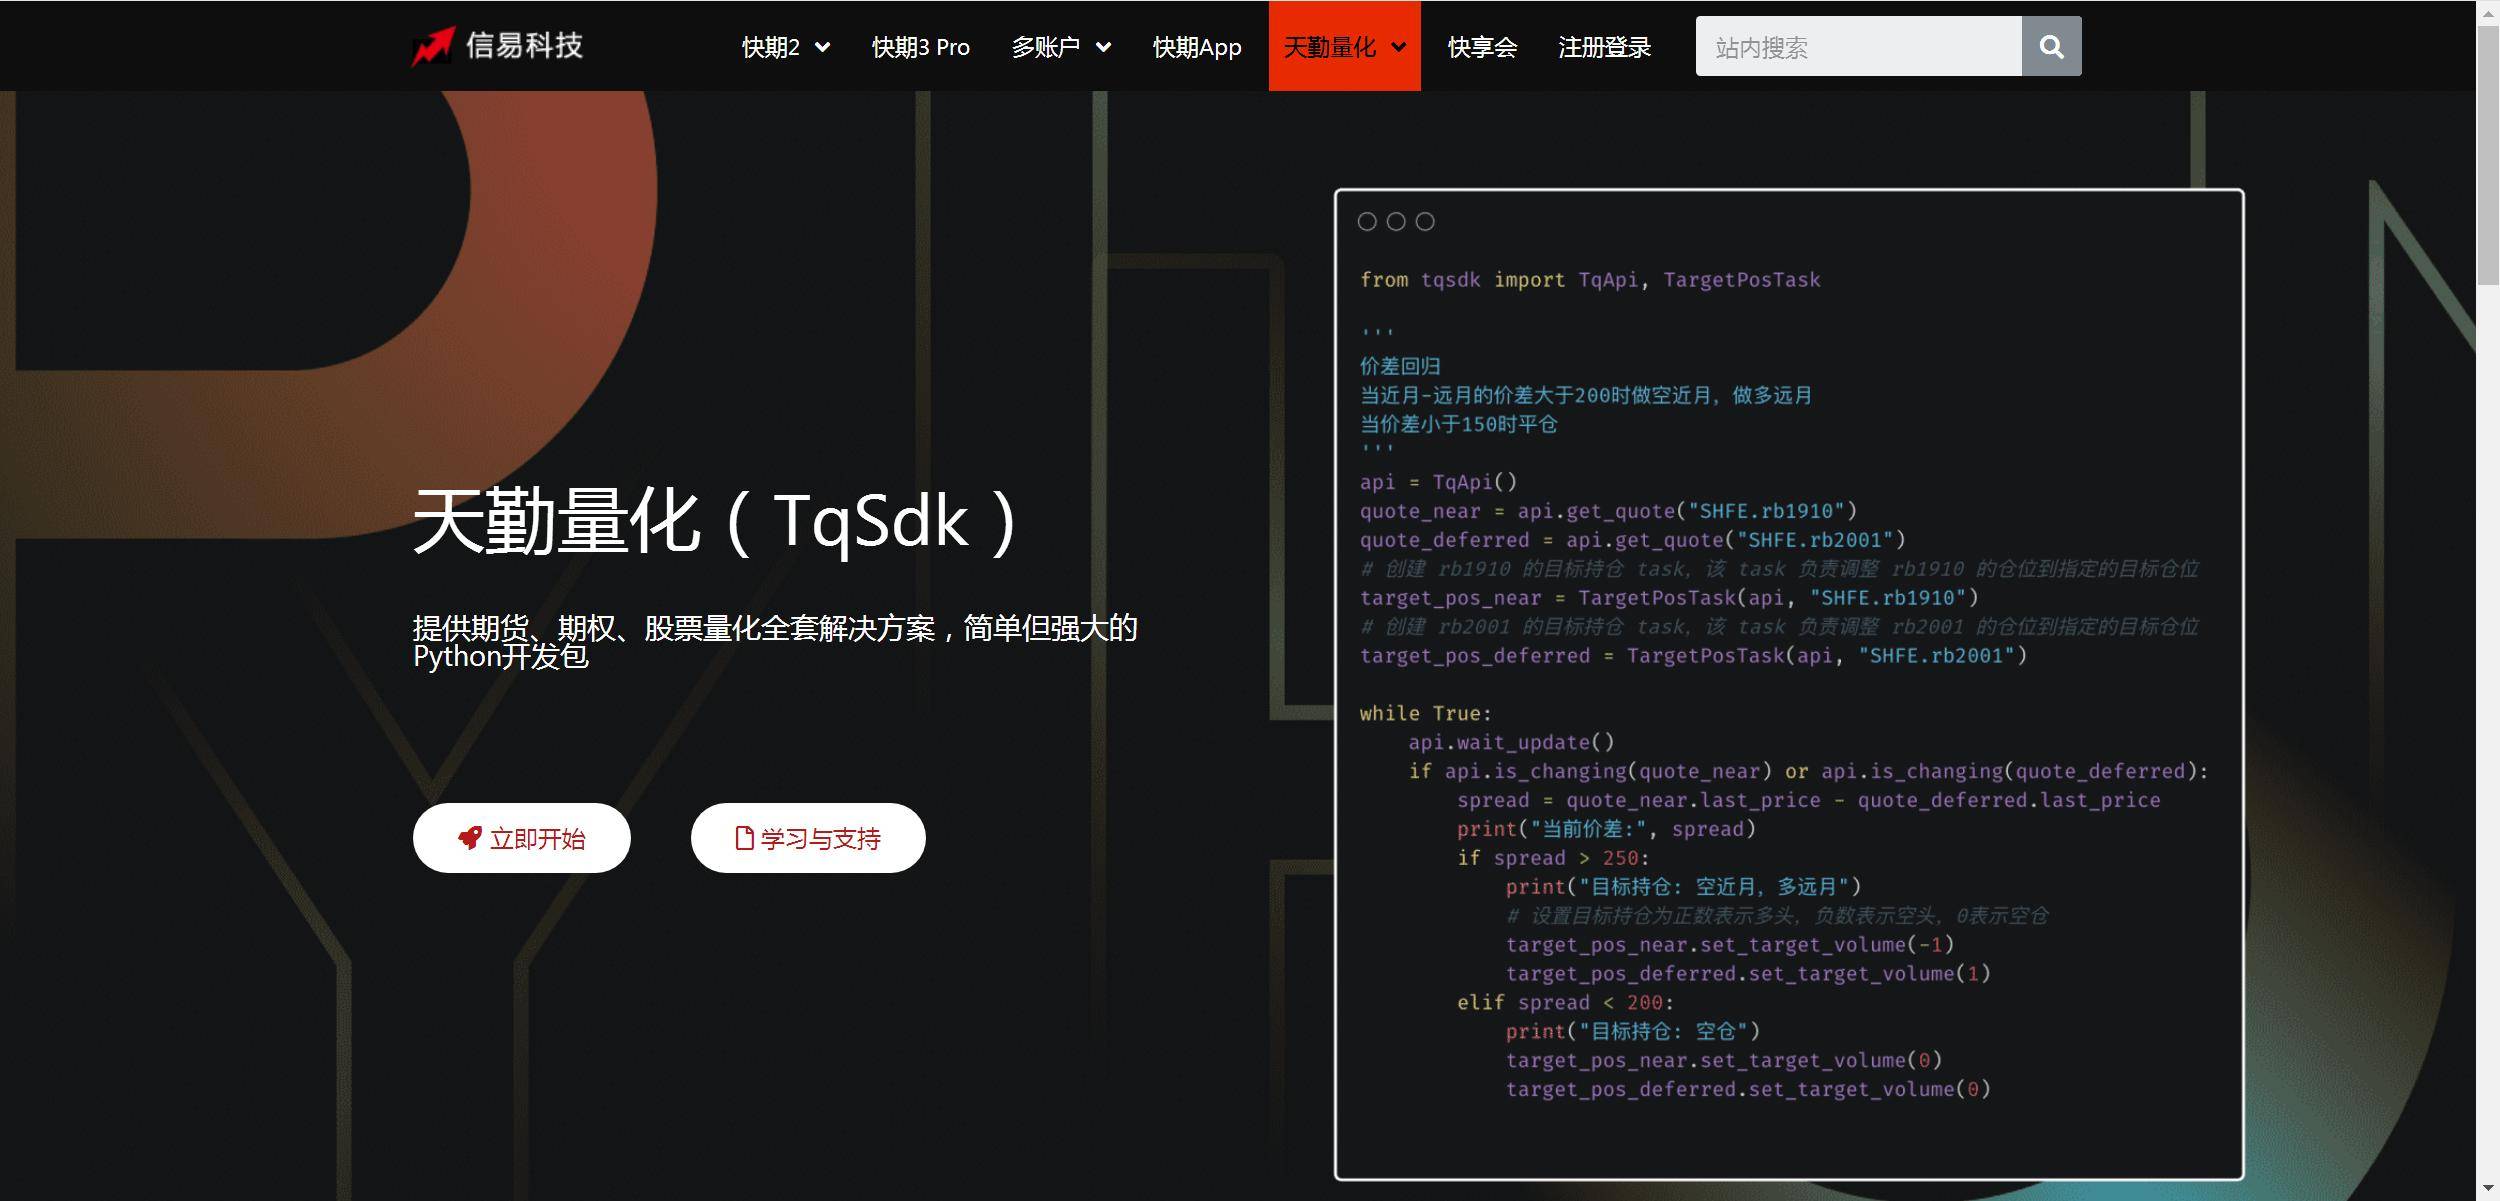This screenshot has height=1201, width=2500.
Task: Click the print 当前价差 code line
Action: [1606, 829]
